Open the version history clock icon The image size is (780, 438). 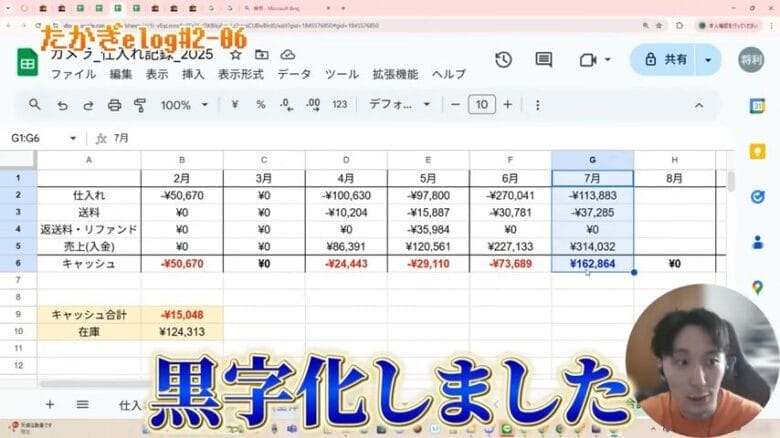tap(503, 60)
